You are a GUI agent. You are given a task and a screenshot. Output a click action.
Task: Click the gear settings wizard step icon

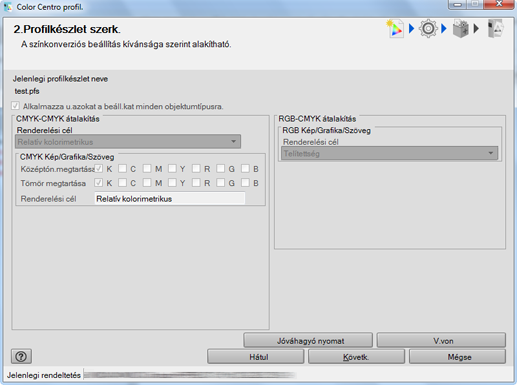click(428, 29)
